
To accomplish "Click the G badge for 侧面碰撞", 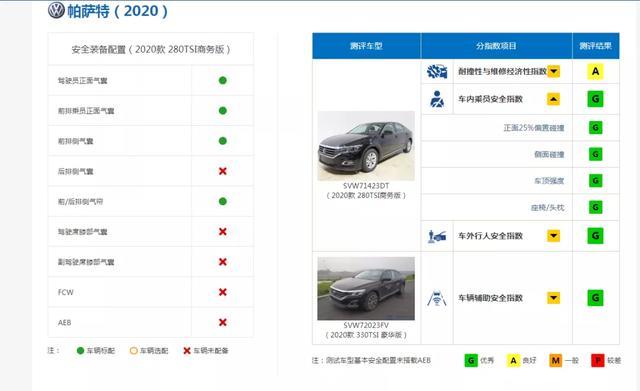I will (x=596, y=154).
